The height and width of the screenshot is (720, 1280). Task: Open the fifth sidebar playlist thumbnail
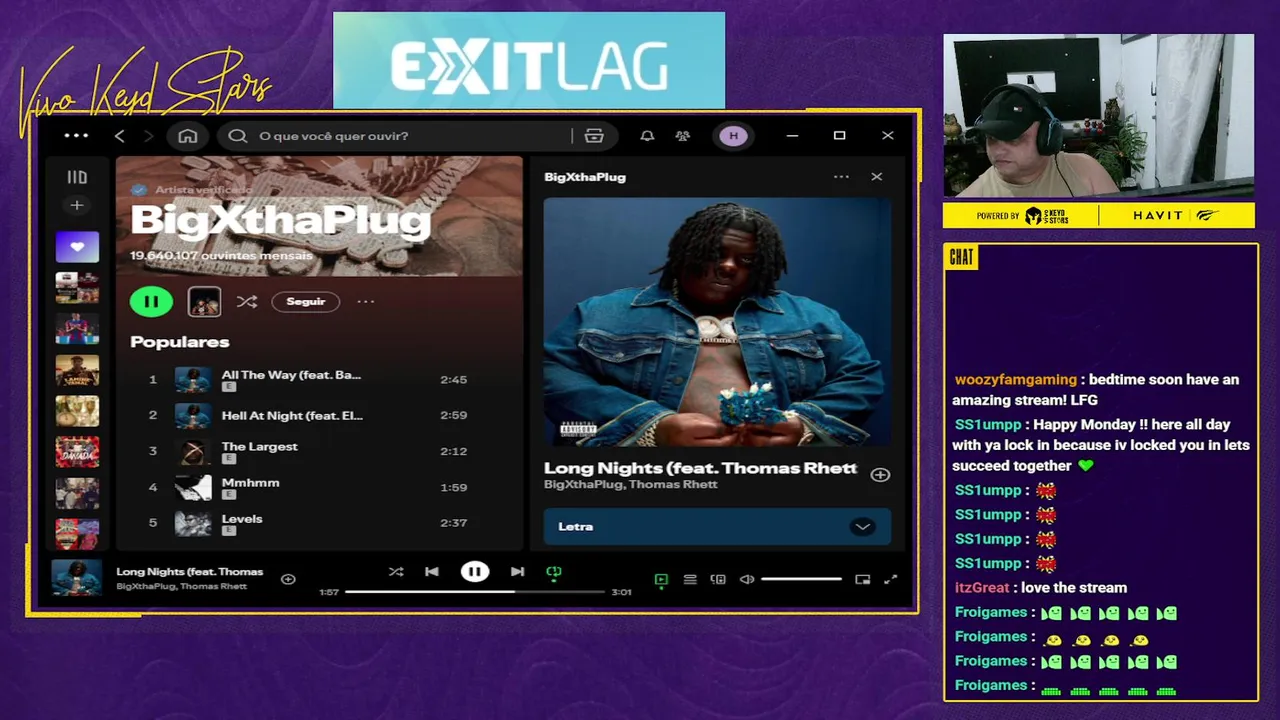[77, 411]
